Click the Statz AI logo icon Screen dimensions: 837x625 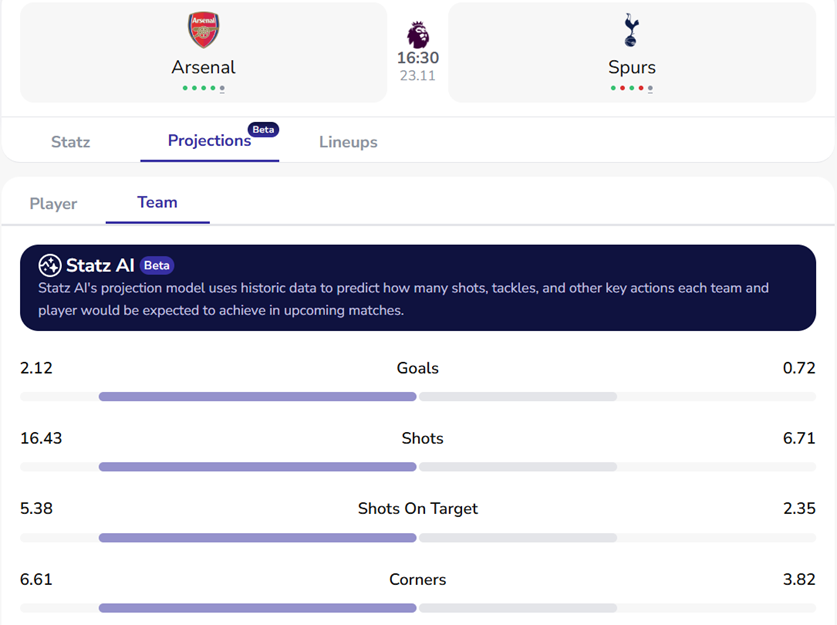coord(50,265)
